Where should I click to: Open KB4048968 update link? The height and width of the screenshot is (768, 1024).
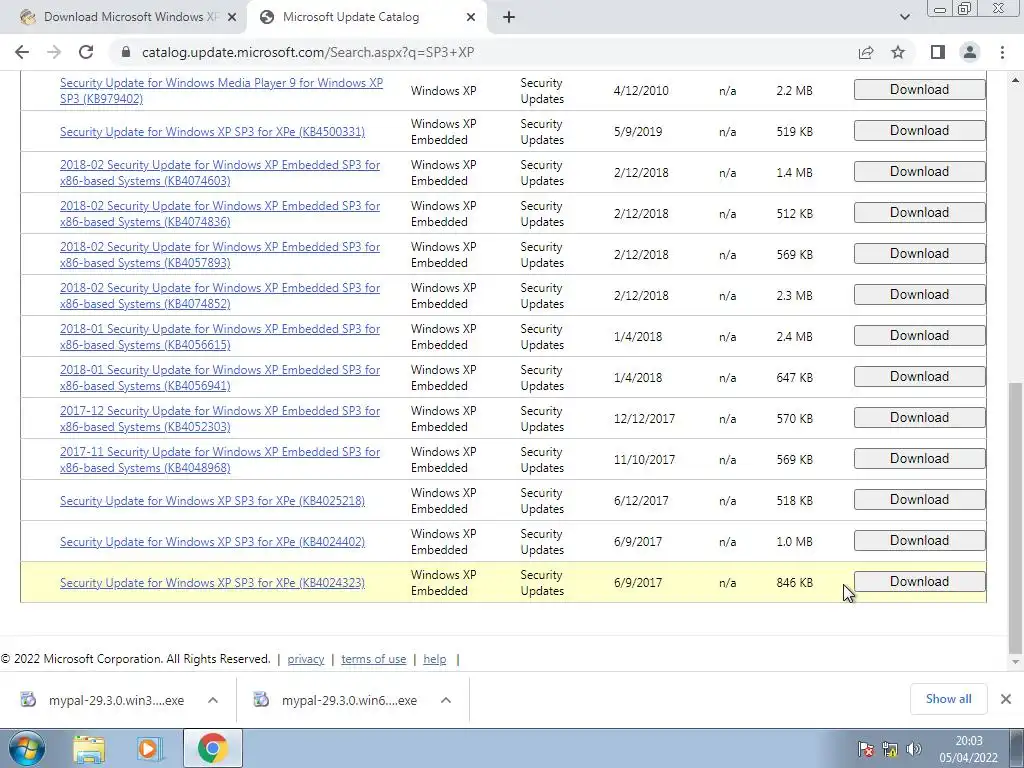220,460
